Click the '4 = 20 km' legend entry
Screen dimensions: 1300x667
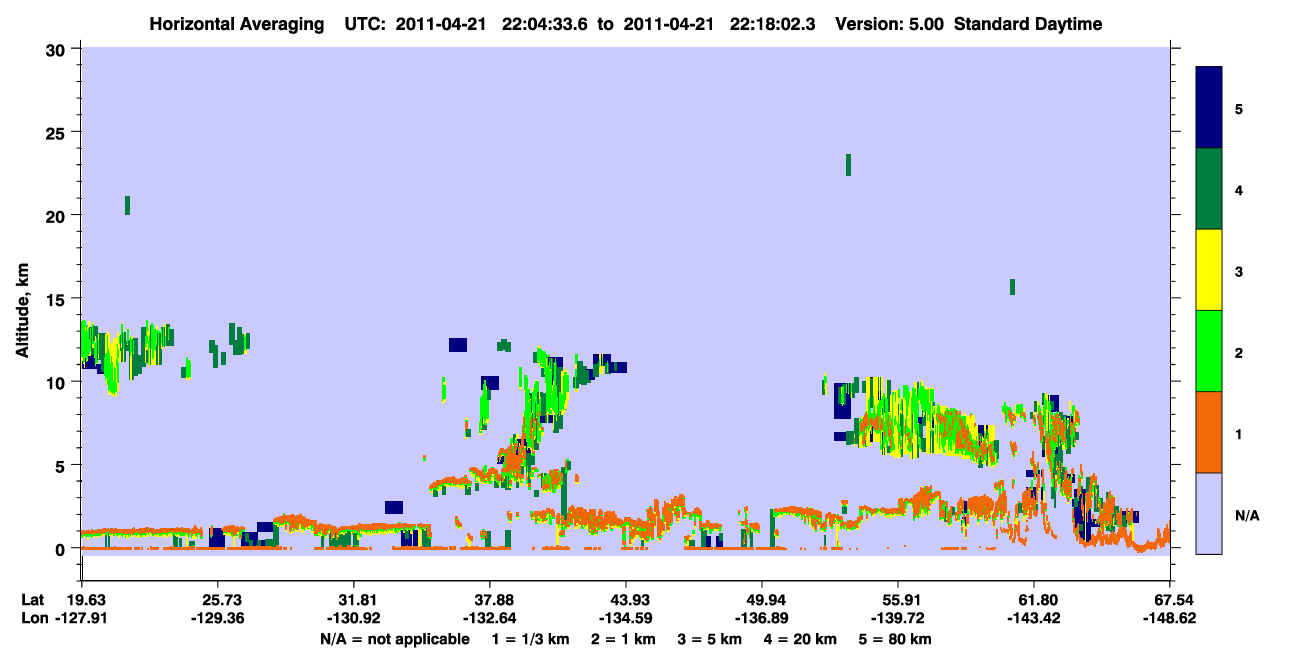click(802, 638)
